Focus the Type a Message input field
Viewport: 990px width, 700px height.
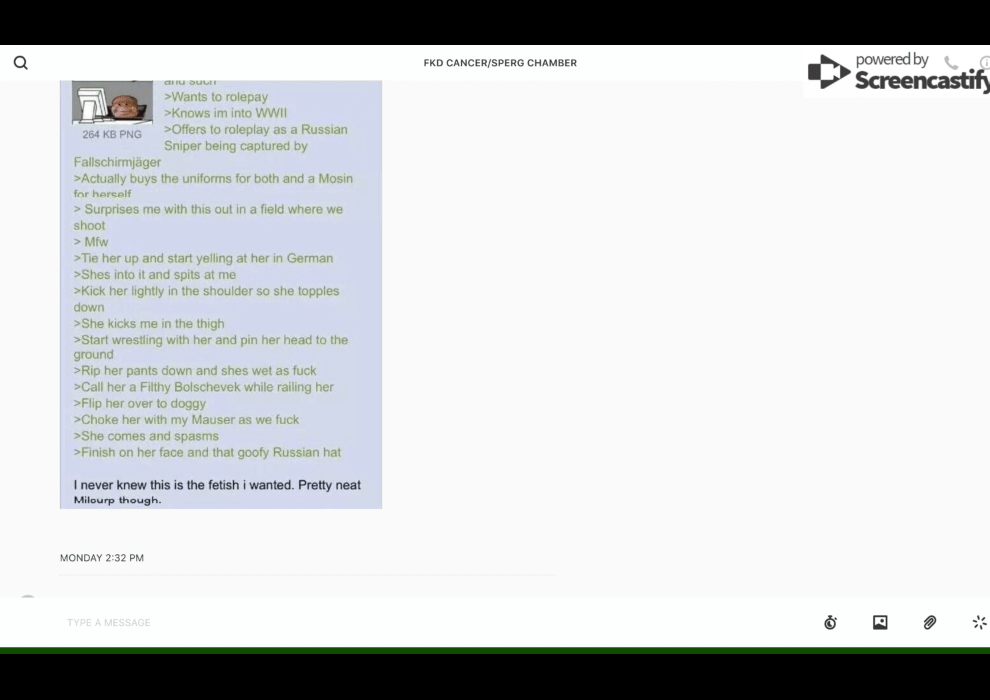400,623
